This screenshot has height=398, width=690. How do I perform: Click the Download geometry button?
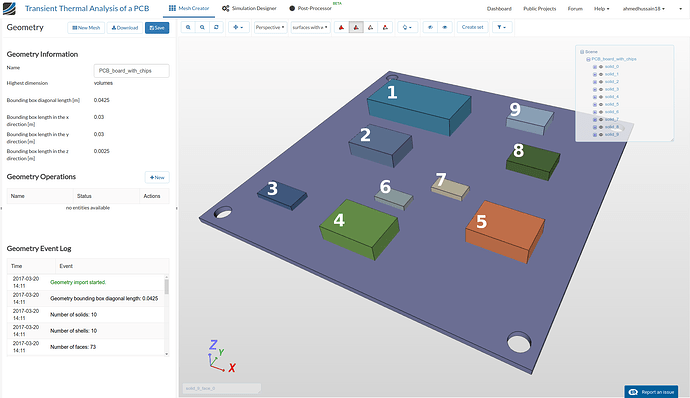(x=125, y=28)
